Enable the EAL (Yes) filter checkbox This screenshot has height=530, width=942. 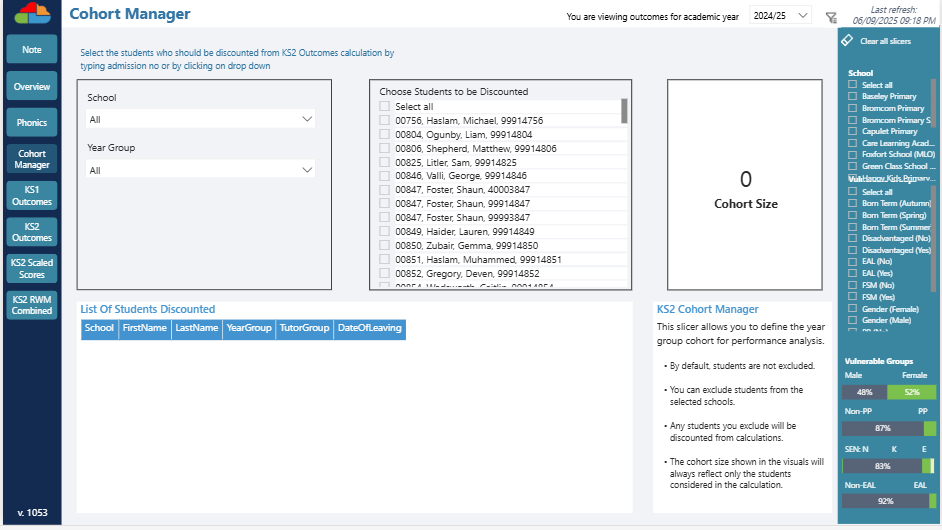(x=852, y=273)
